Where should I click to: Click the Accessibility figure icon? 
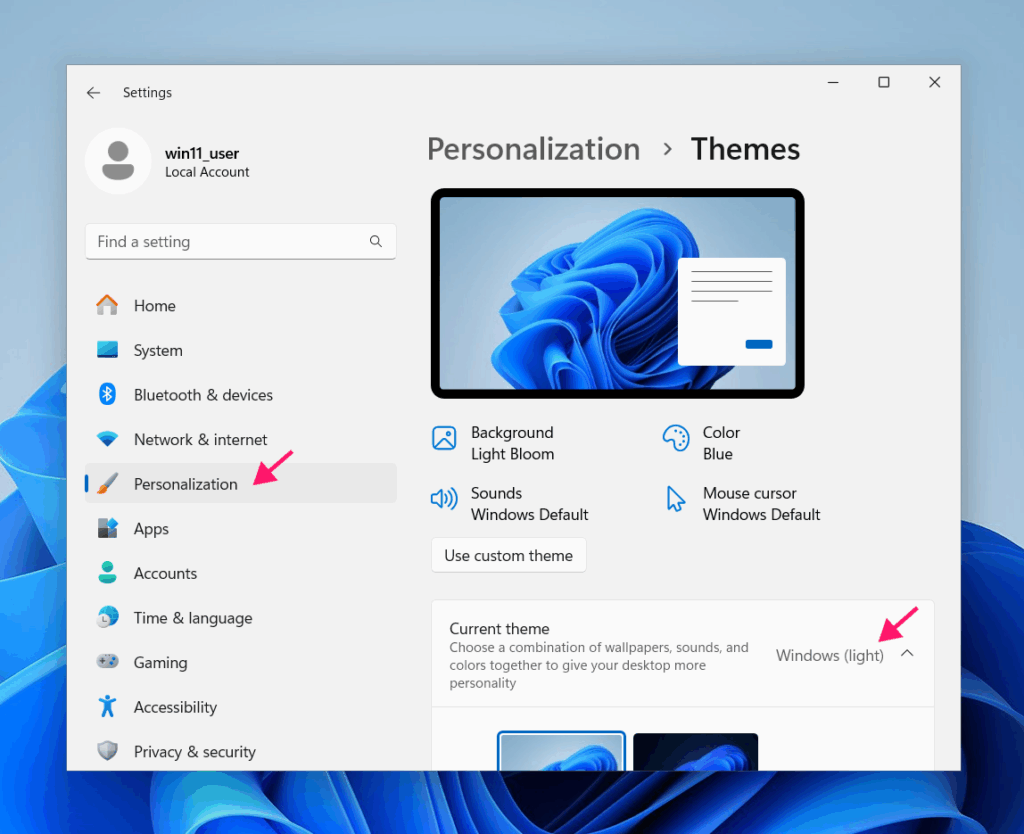107,706
